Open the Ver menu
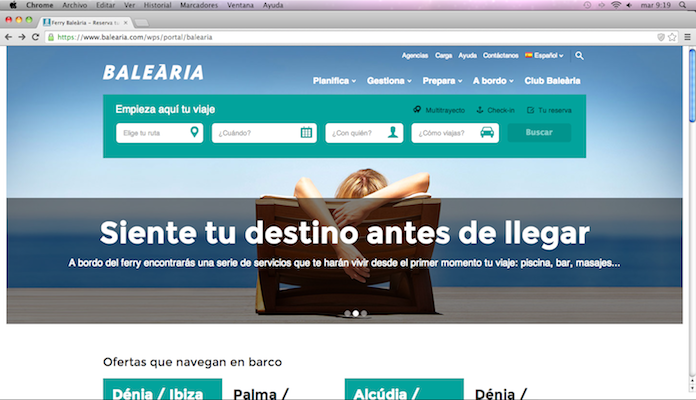Viewport: 696px width, 400px height. 130,5
